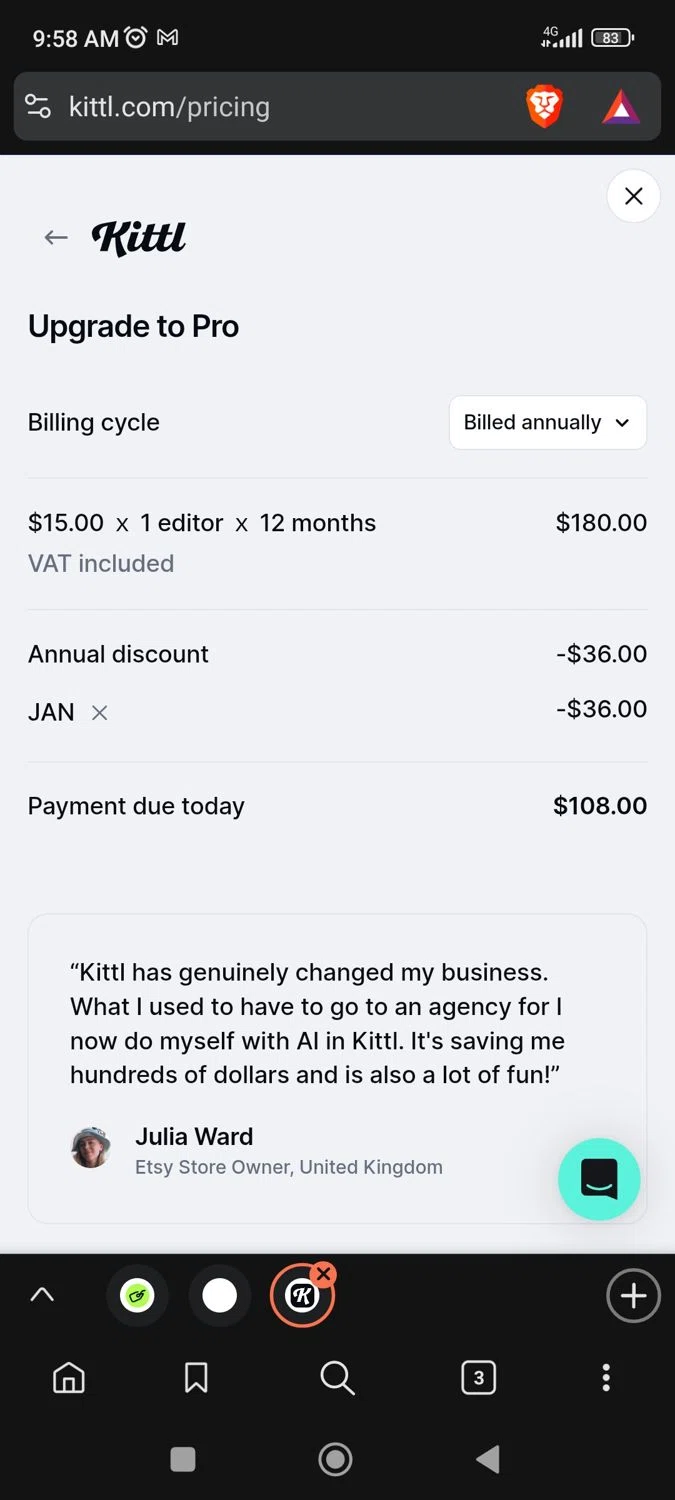The width and height of the screenshot is (675, 1500).
Task: Switch to the green icon tab
Action: (x=138, y=1296)
